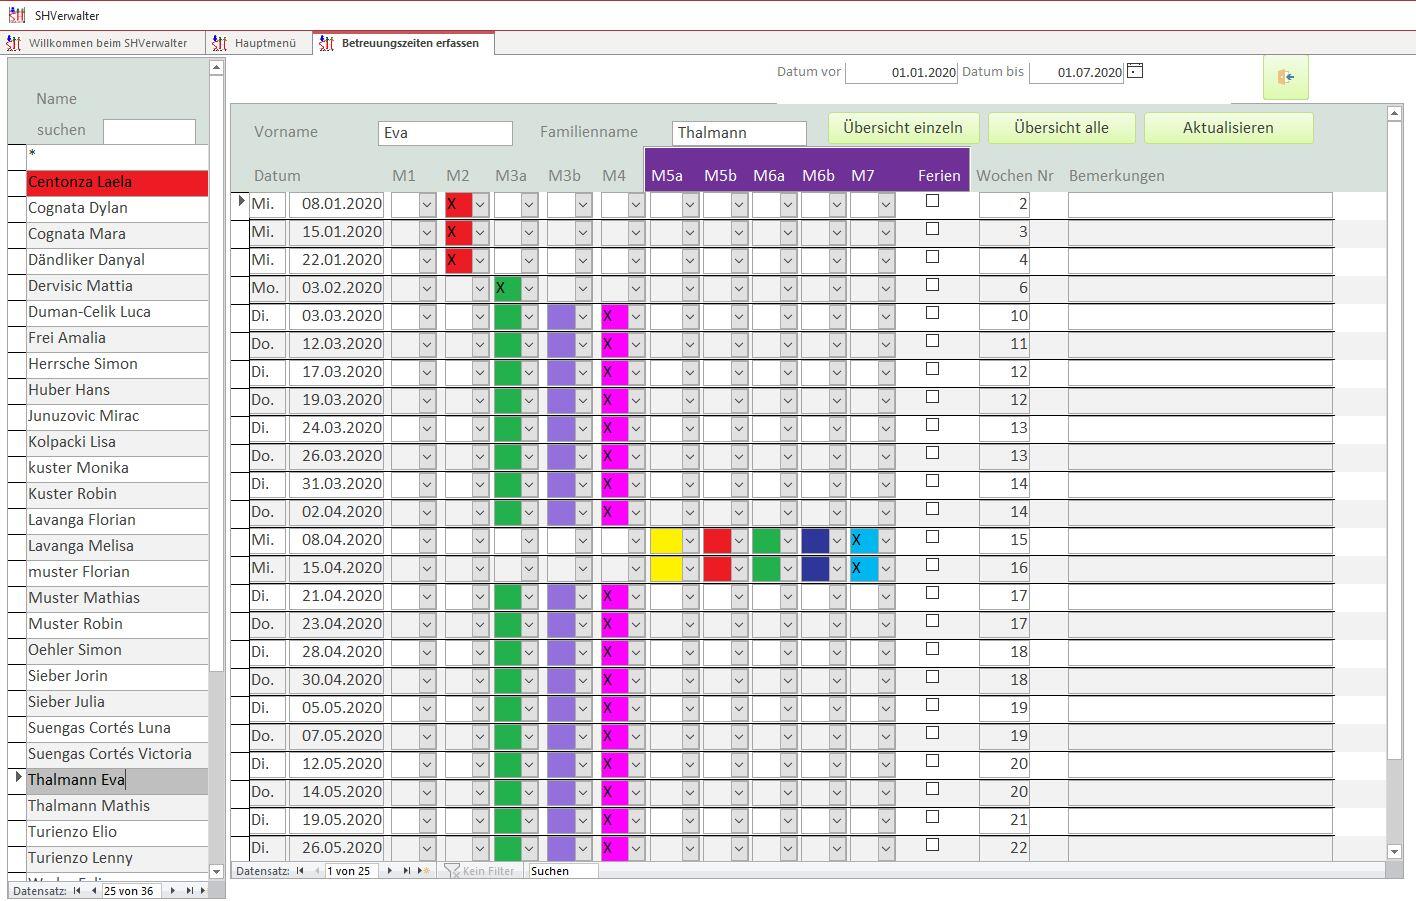Go to first record in name list navigator
This screenshot has width=1416, height=901.
[x=77, y=891]
